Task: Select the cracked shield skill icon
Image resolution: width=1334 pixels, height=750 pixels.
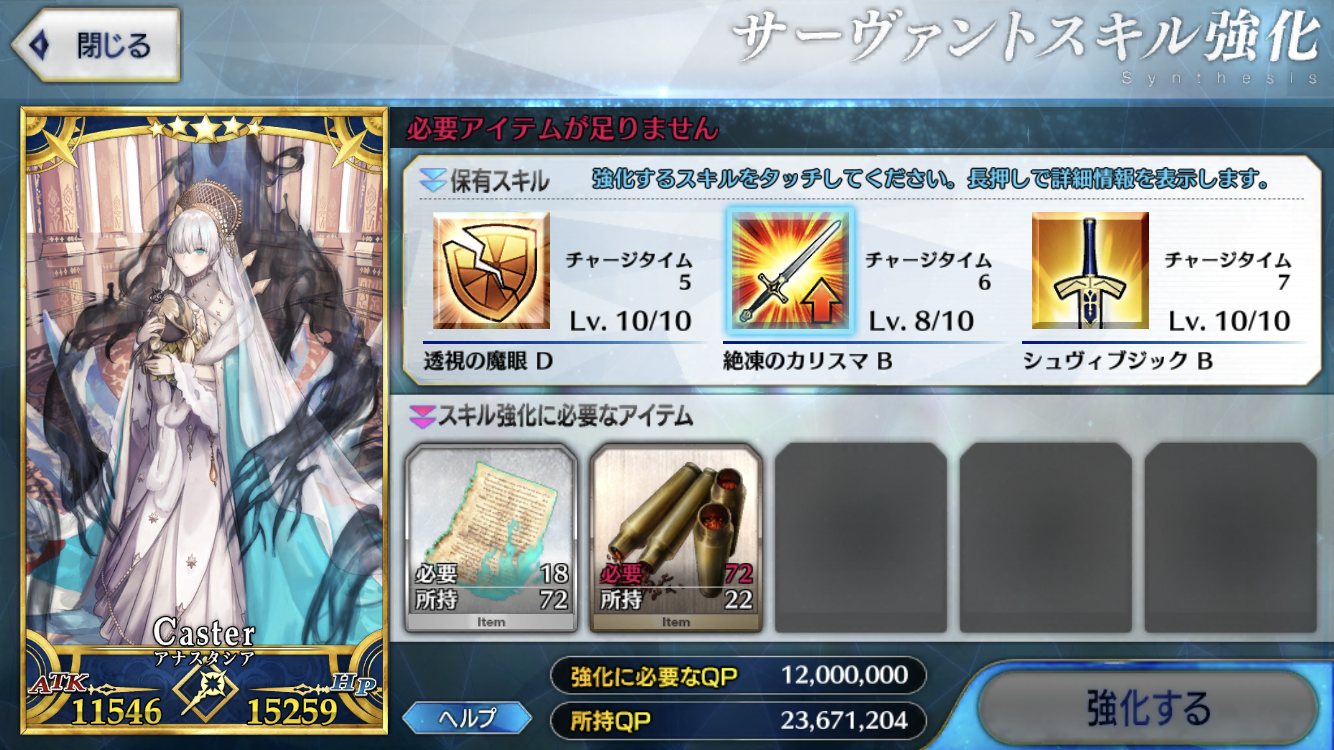Action: click(x=491, y=271)
